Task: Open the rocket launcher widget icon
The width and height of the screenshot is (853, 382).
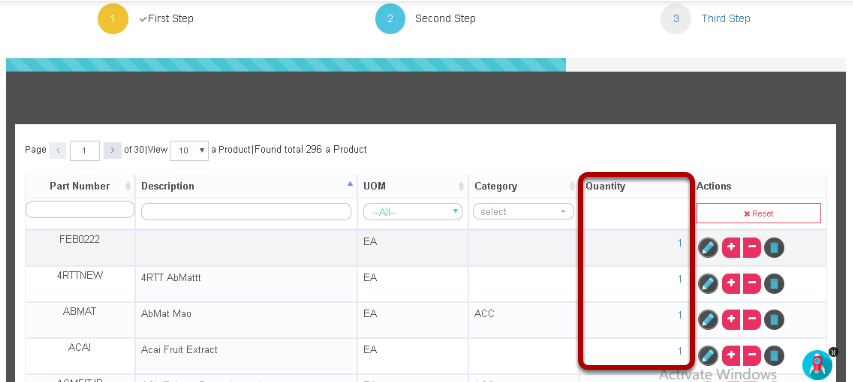Action: (x=817, y=365)
